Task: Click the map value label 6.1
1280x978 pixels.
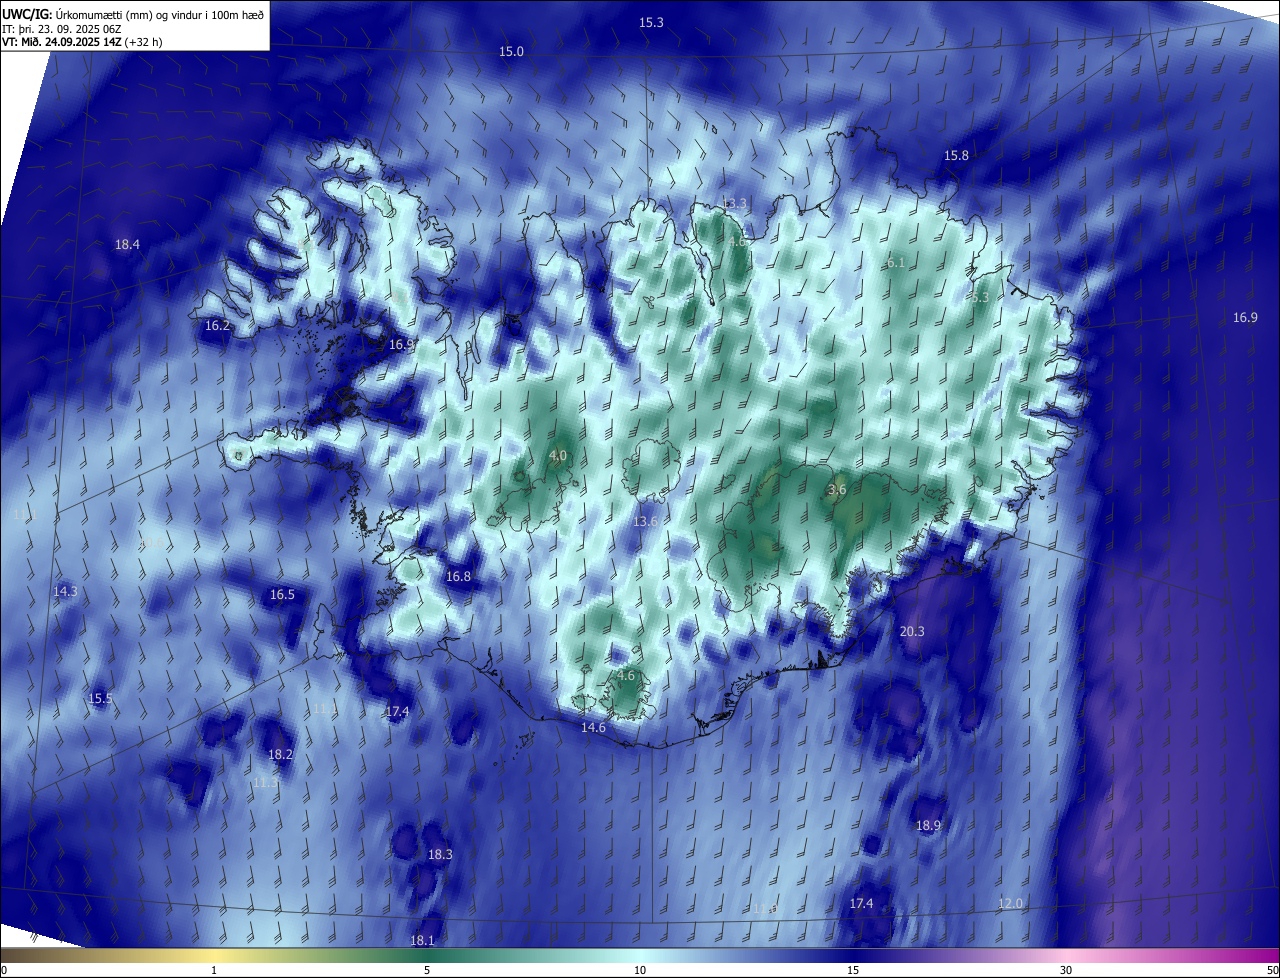Action: click(895, 263)
